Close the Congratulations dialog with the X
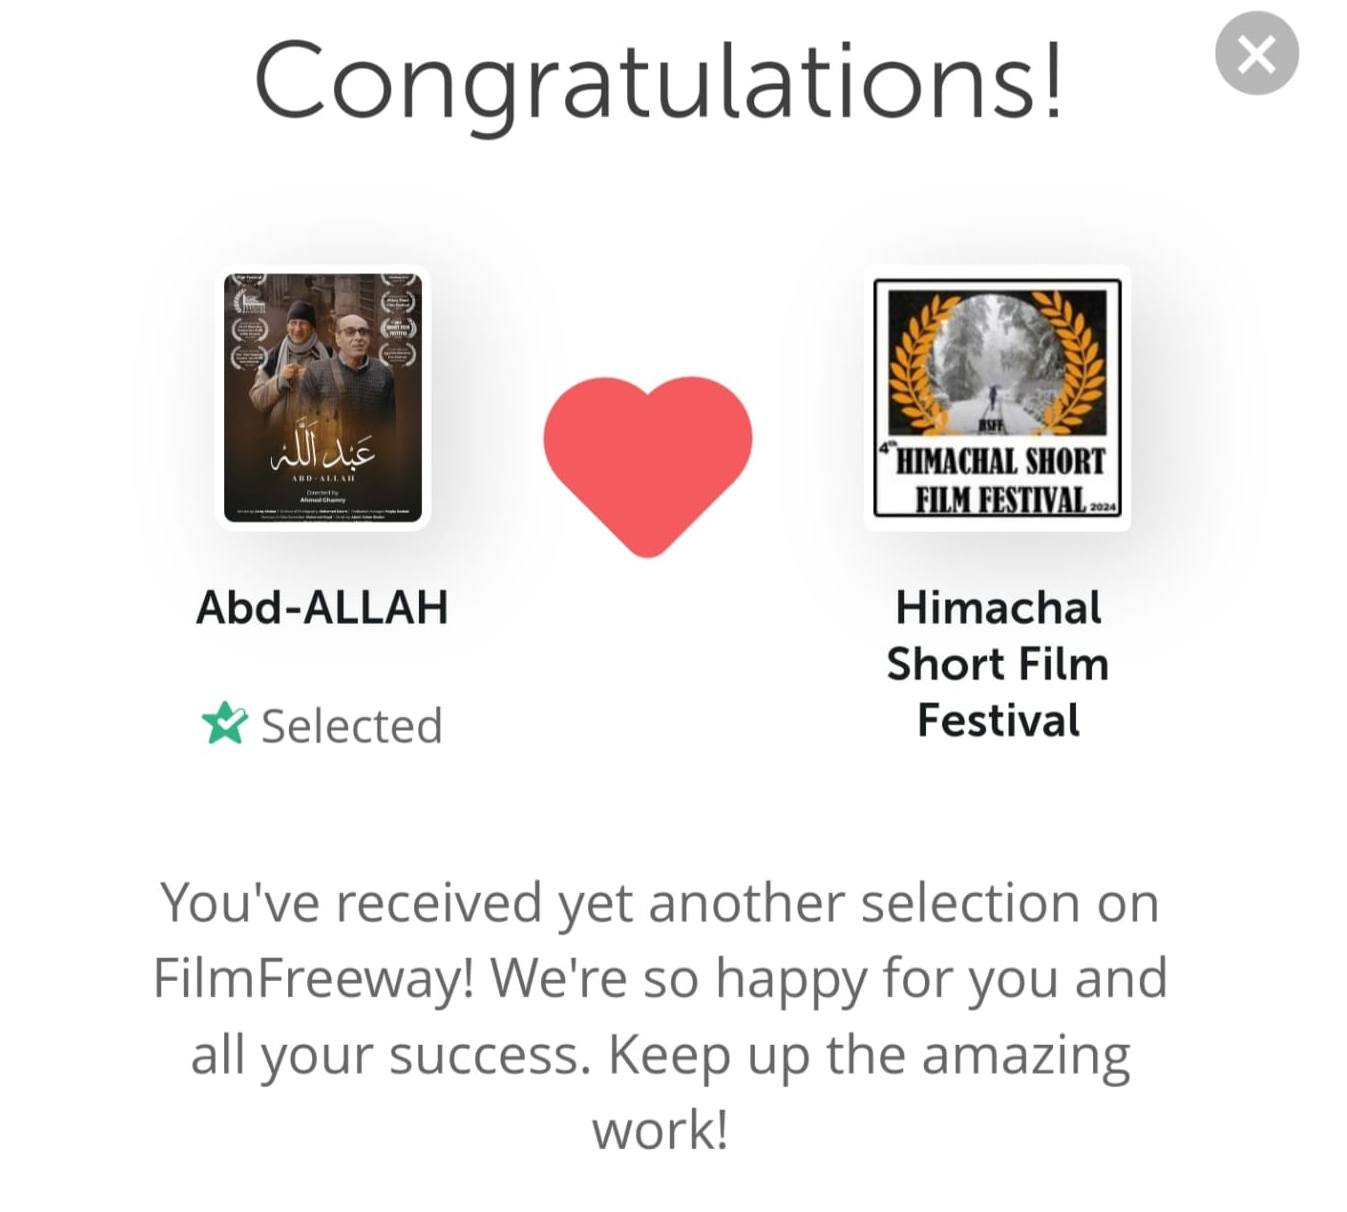The image size is (1347, 1212). click(1256, 54)
